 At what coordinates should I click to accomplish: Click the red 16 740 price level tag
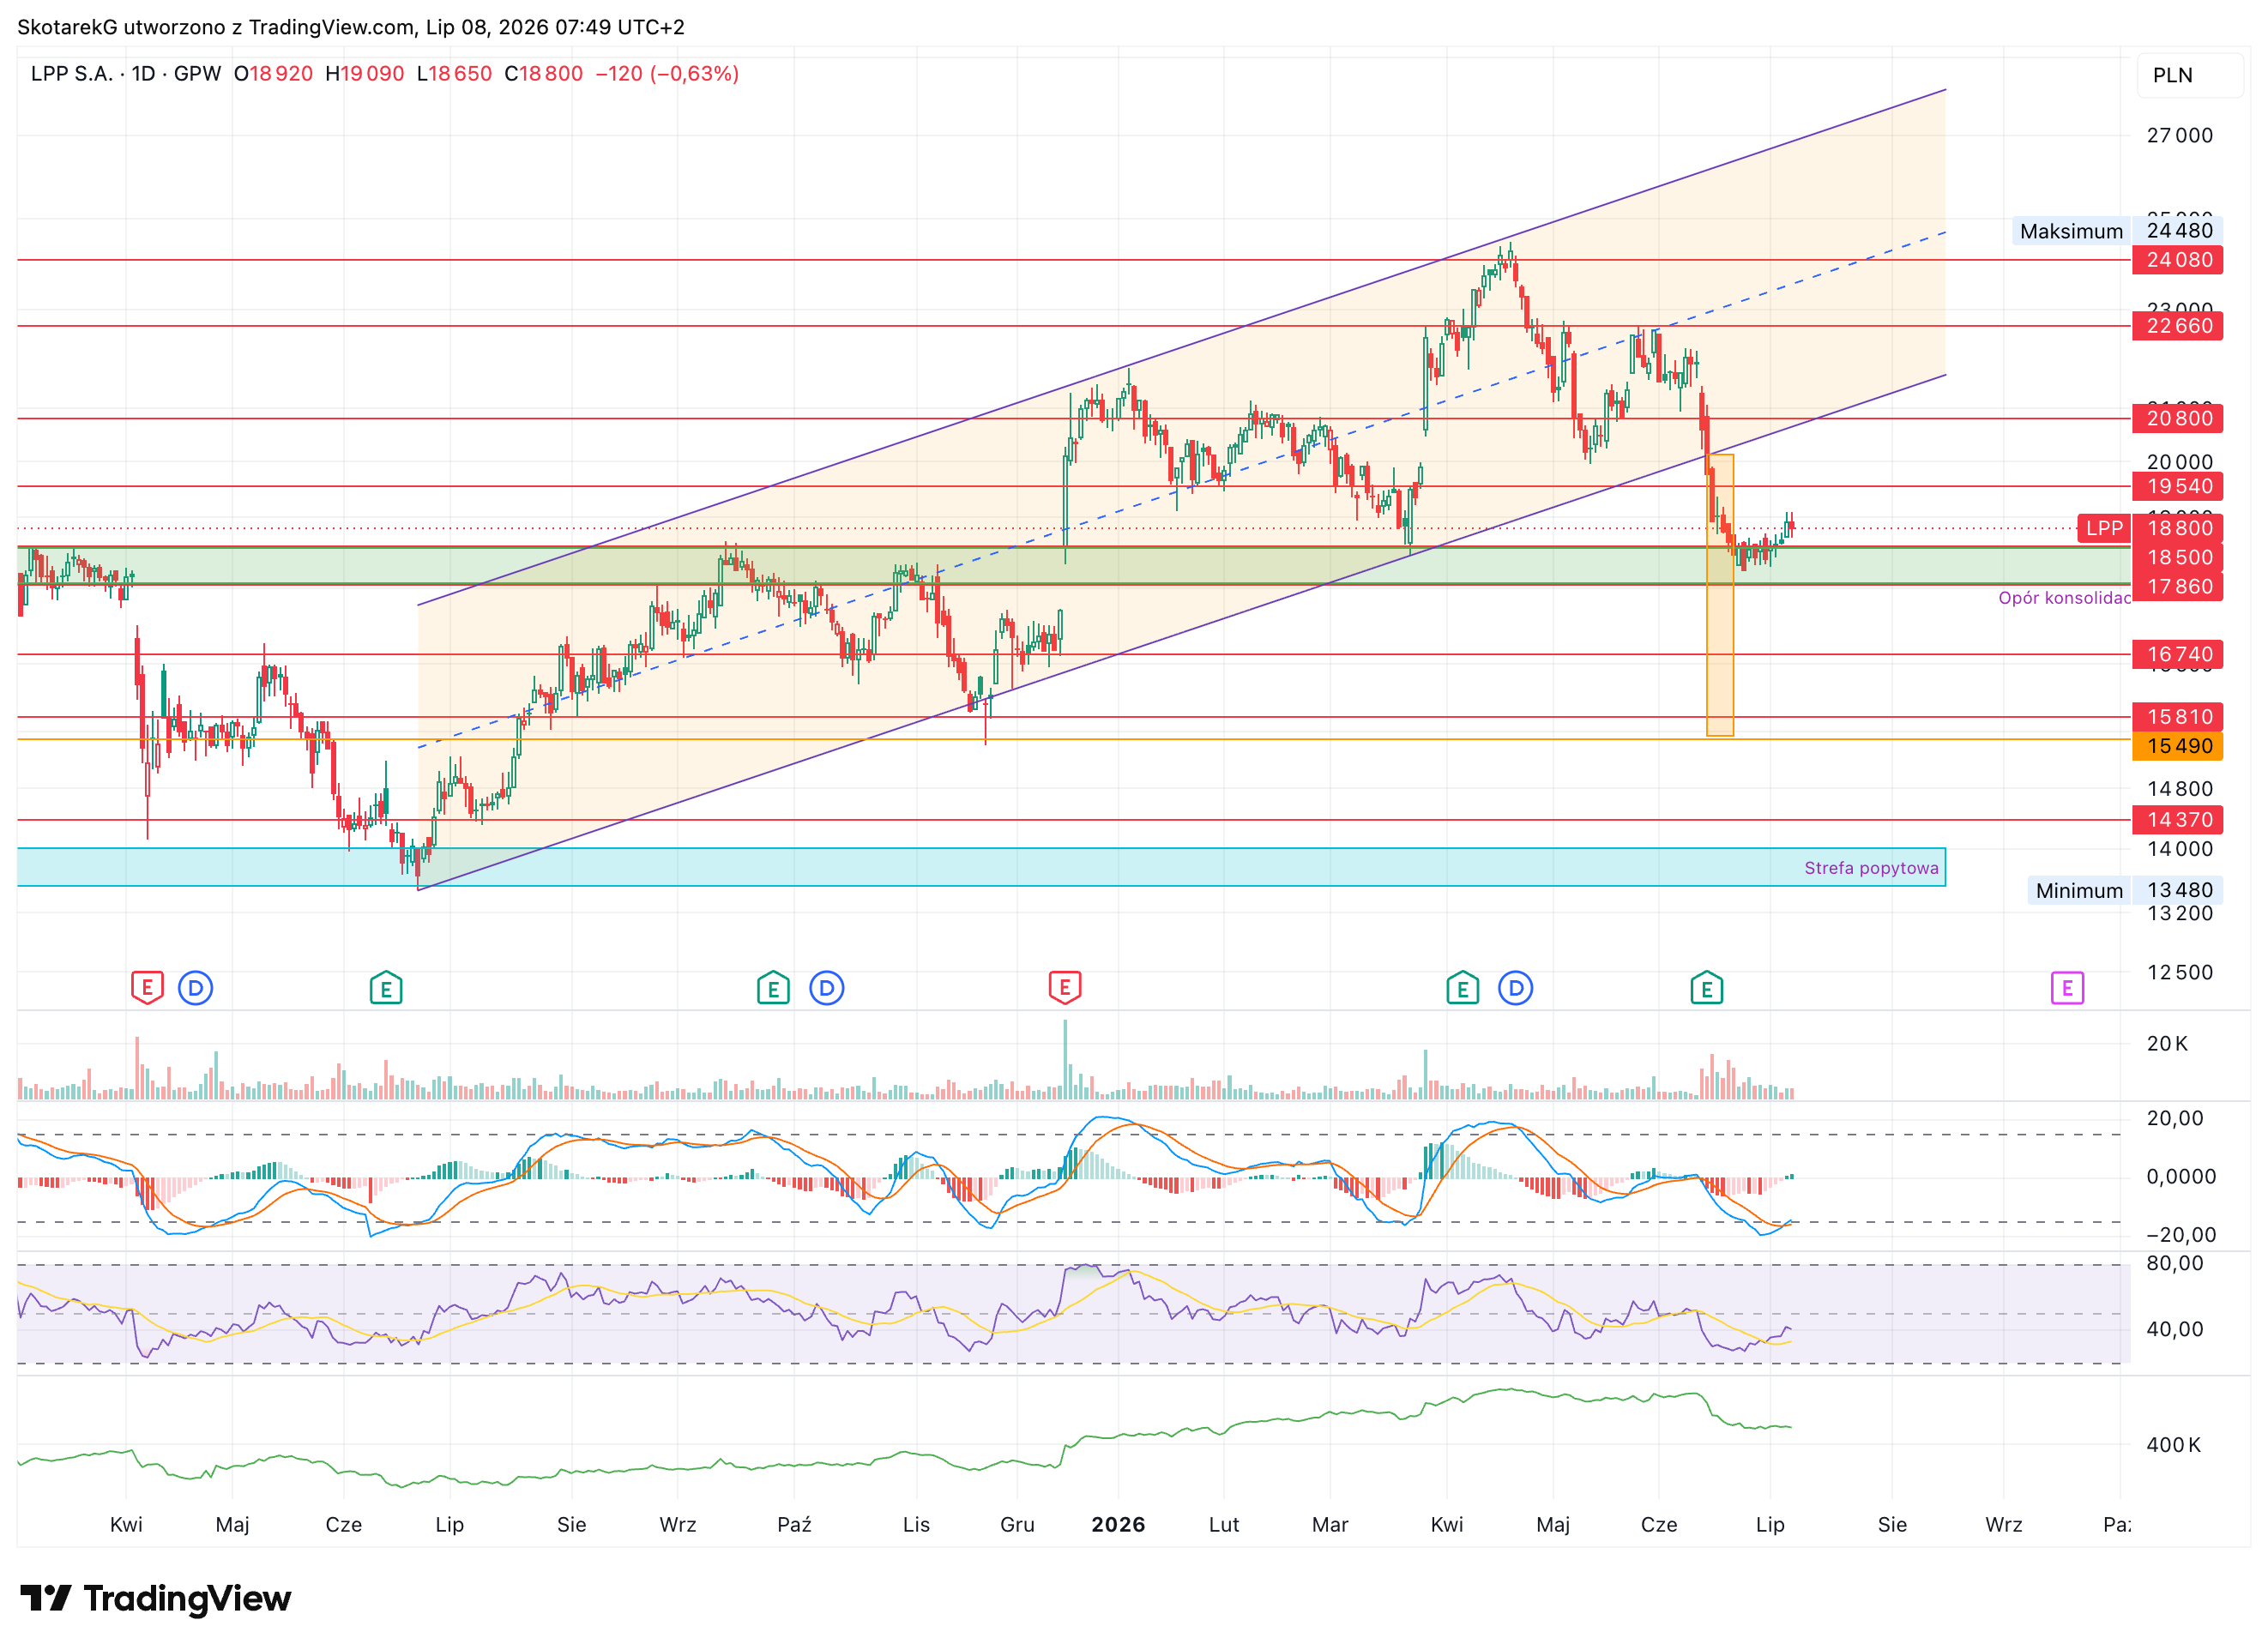coord(2178,654)
